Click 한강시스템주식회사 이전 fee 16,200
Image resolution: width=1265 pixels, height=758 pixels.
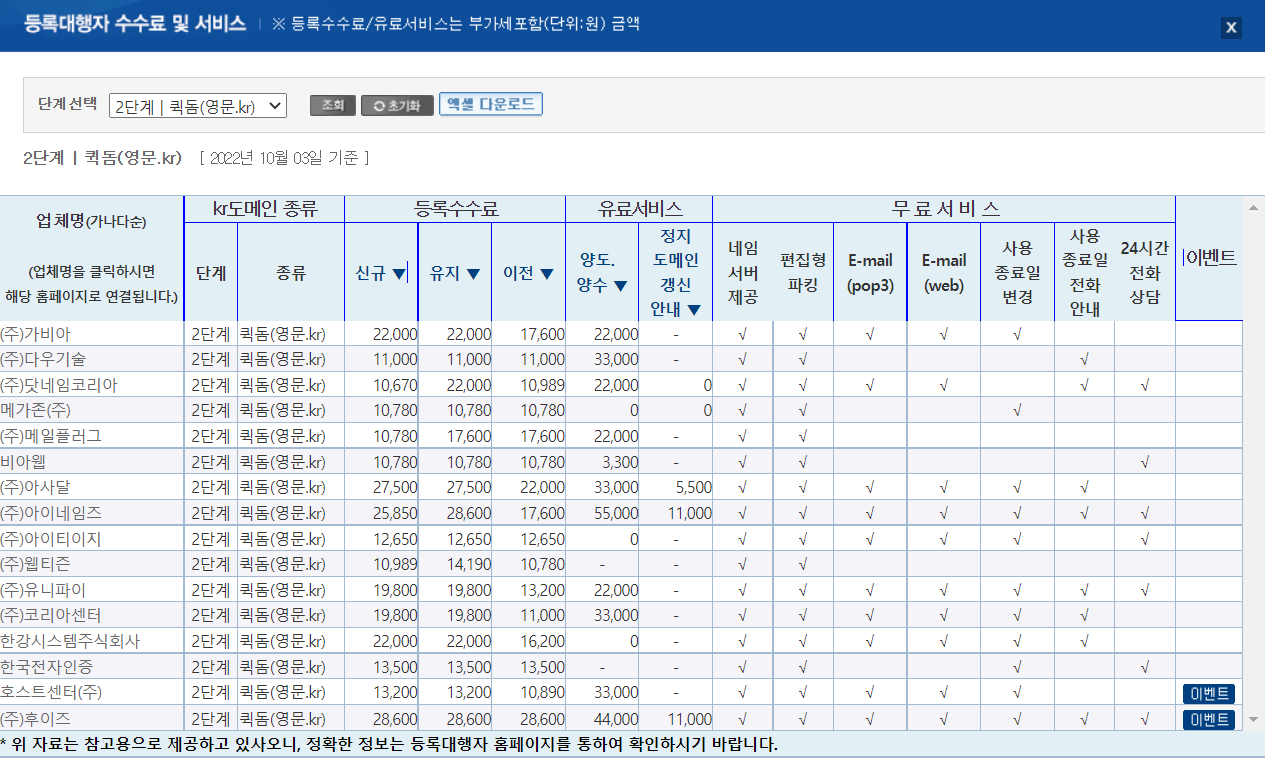tap(542, 641)
